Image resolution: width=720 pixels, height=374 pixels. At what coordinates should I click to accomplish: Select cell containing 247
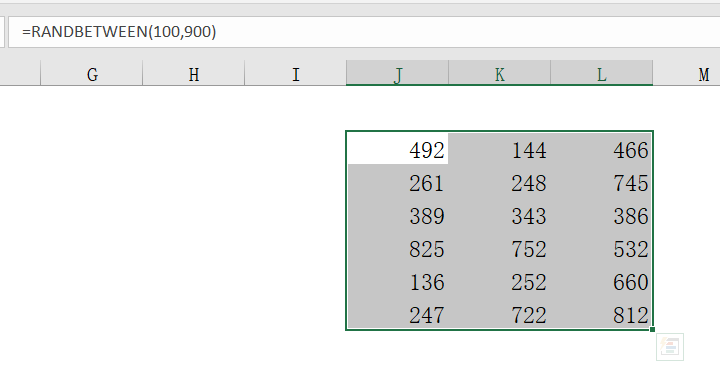coord(398,313)
